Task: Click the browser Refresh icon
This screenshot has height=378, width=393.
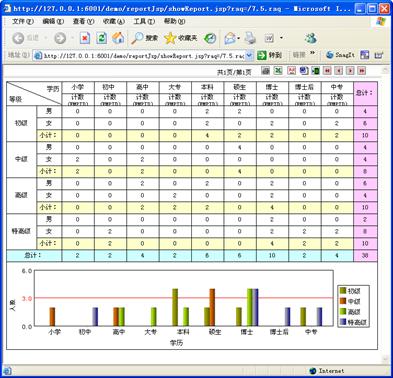Action: 102,38
